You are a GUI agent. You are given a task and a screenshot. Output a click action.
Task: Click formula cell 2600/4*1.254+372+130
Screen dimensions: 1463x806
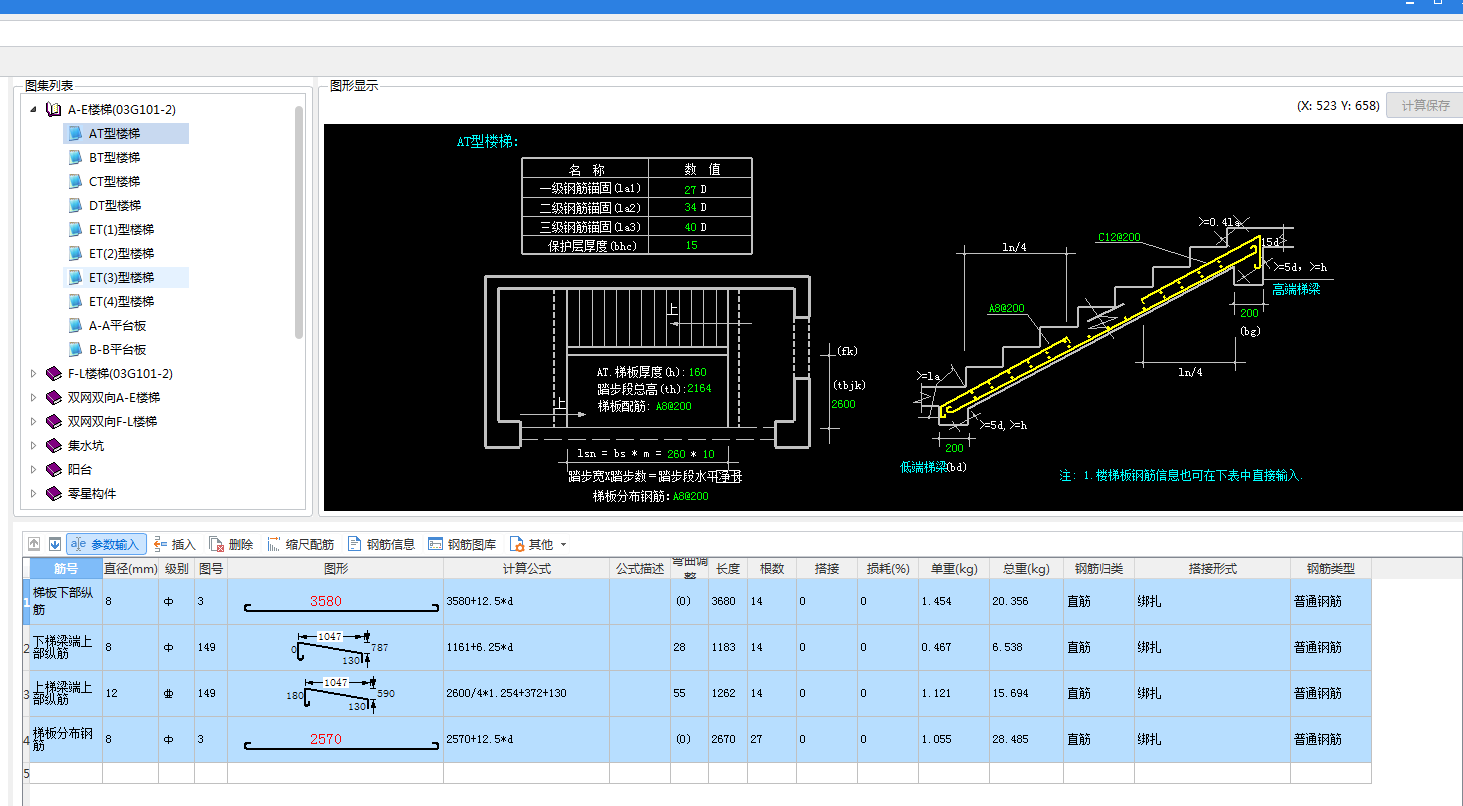click(526, 694)
